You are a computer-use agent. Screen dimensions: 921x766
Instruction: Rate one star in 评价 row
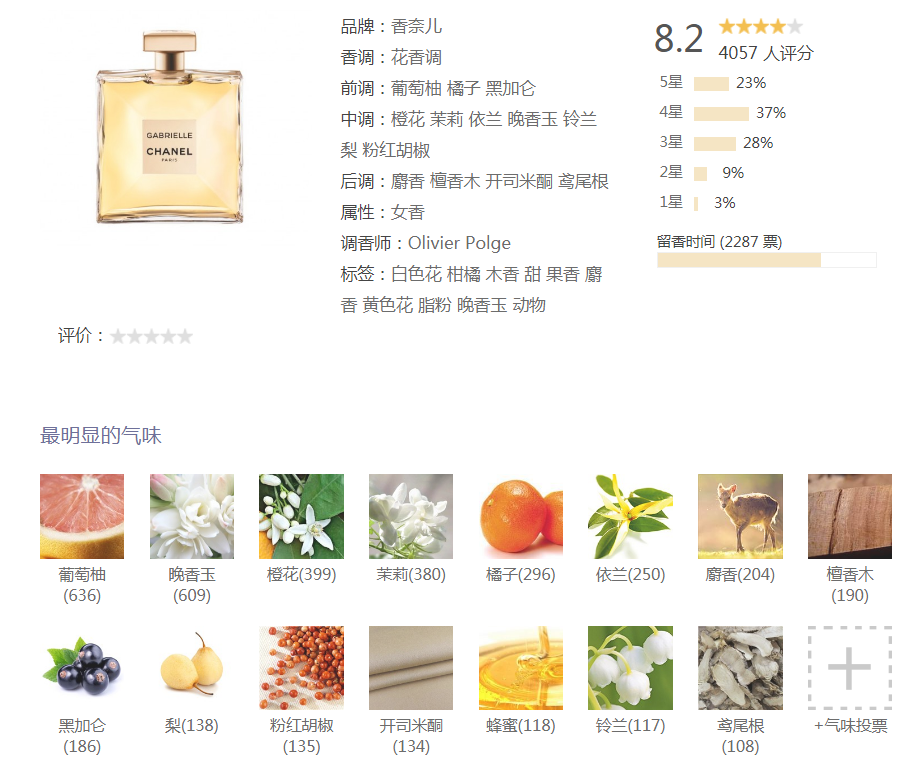click(117, 337)
